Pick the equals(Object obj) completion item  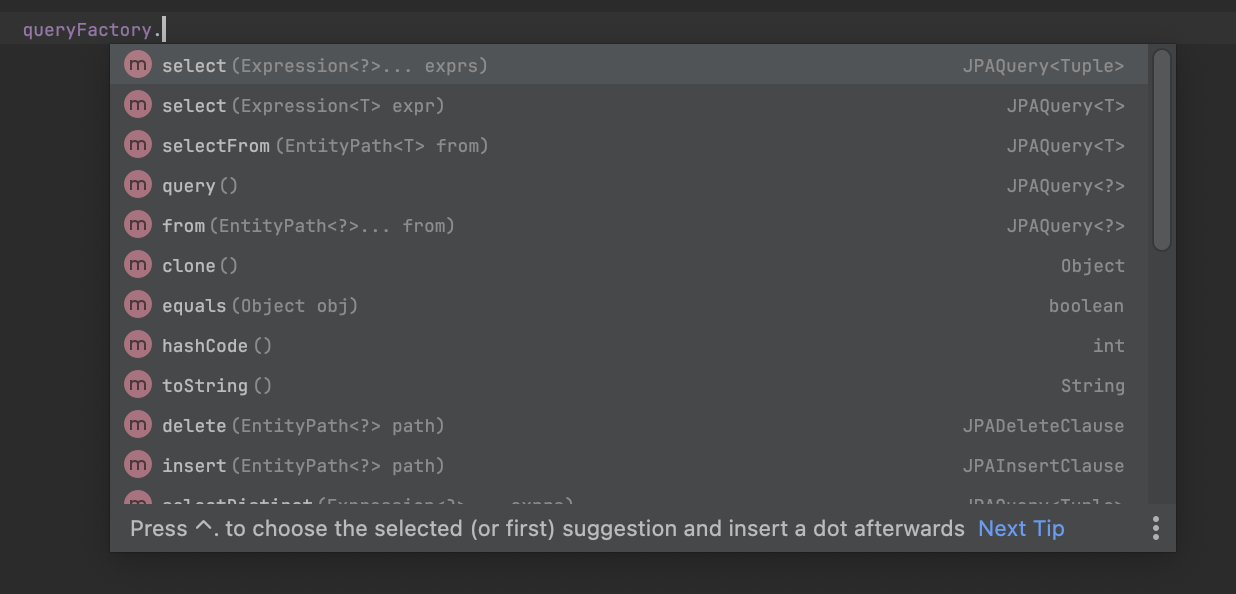629,305
